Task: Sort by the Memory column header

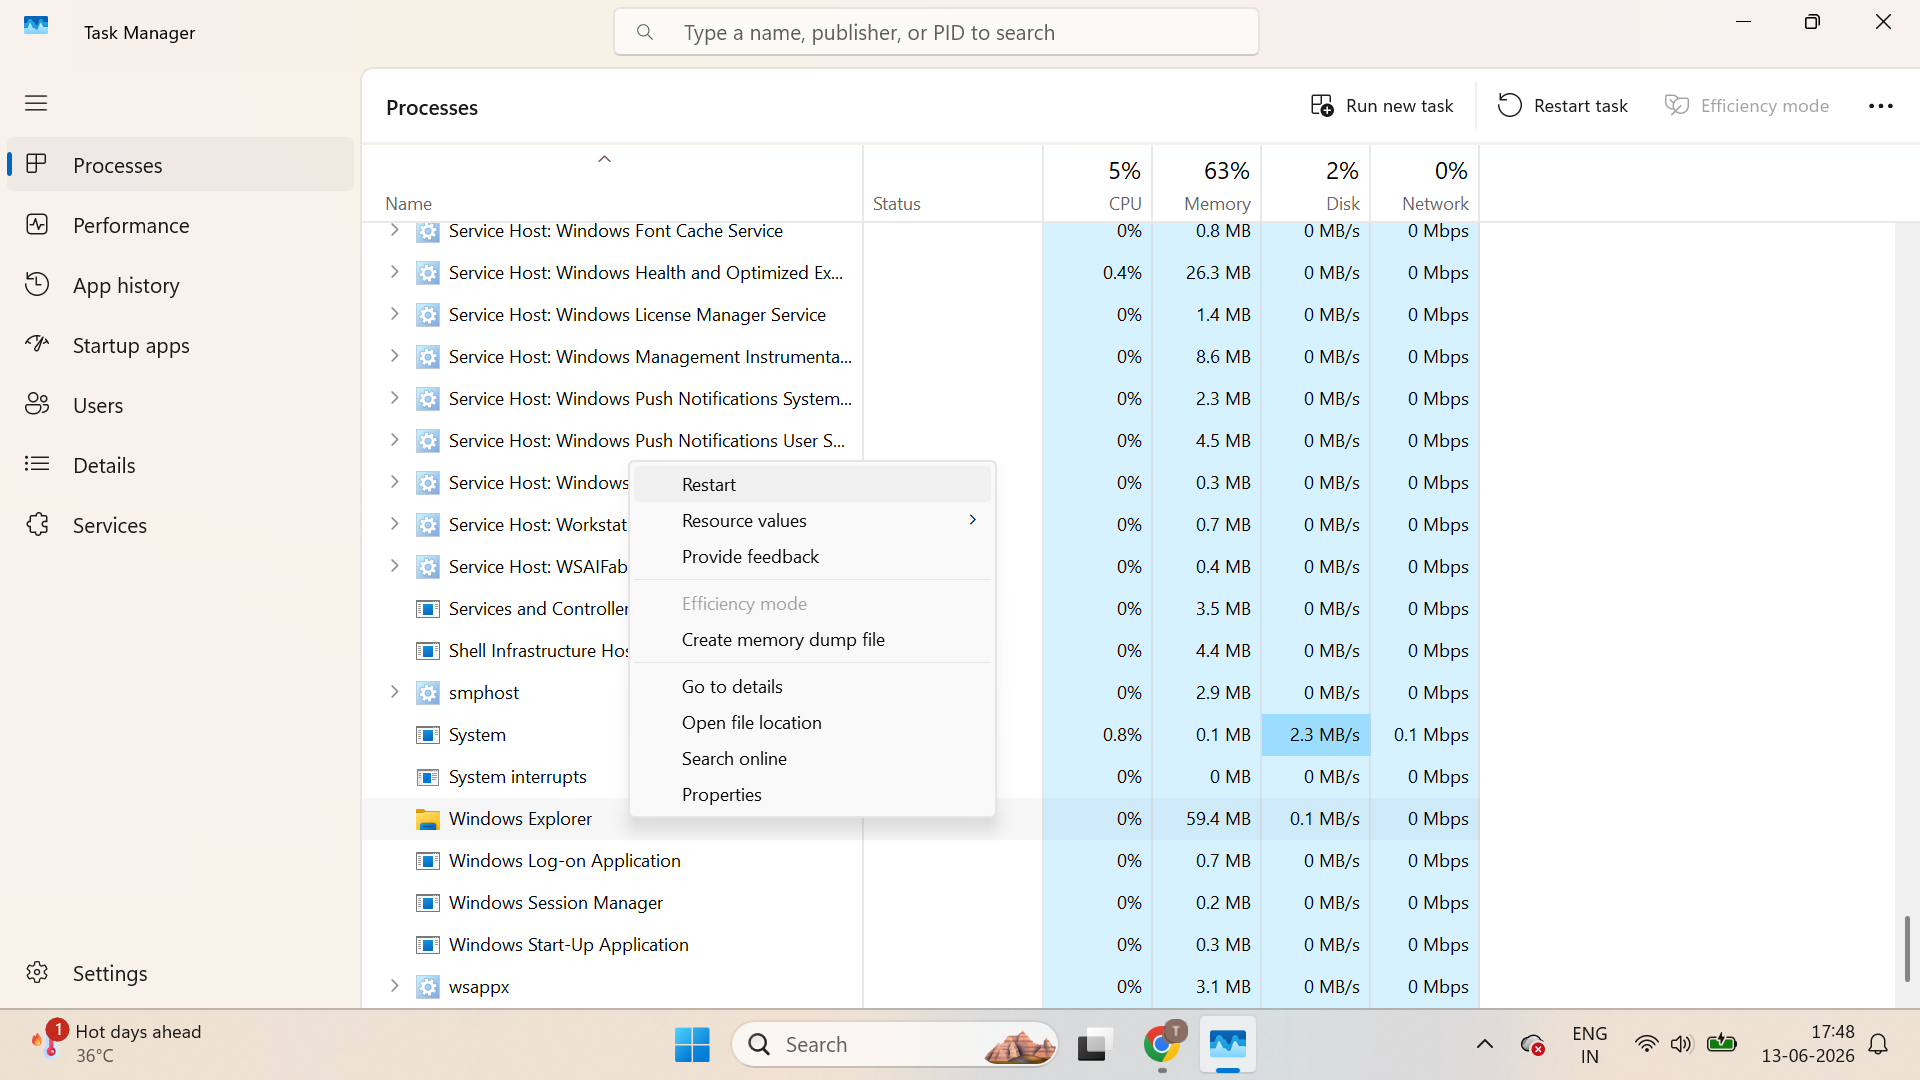Action: pos(1207,184)
